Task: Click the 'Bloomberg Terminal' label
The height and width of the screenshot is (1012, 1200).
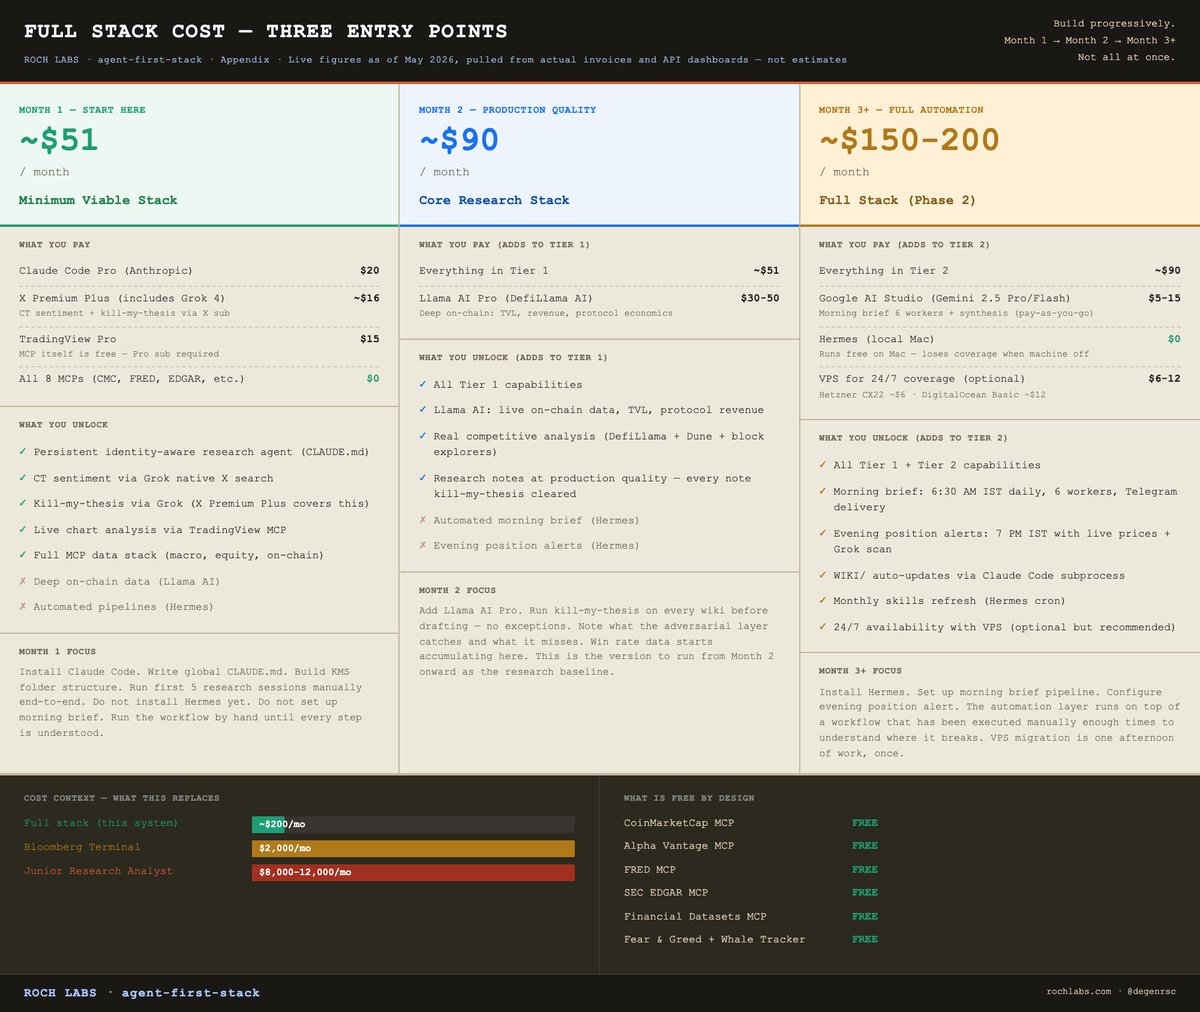Action: 82,847
